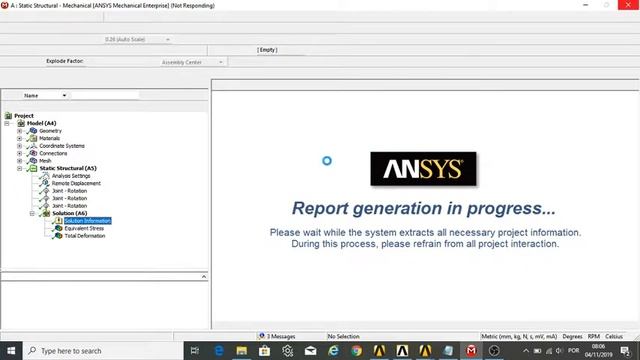The image size is (640, 360).
Task: Expand the Coordinate Systems node
Action: (x=20, y=146)
